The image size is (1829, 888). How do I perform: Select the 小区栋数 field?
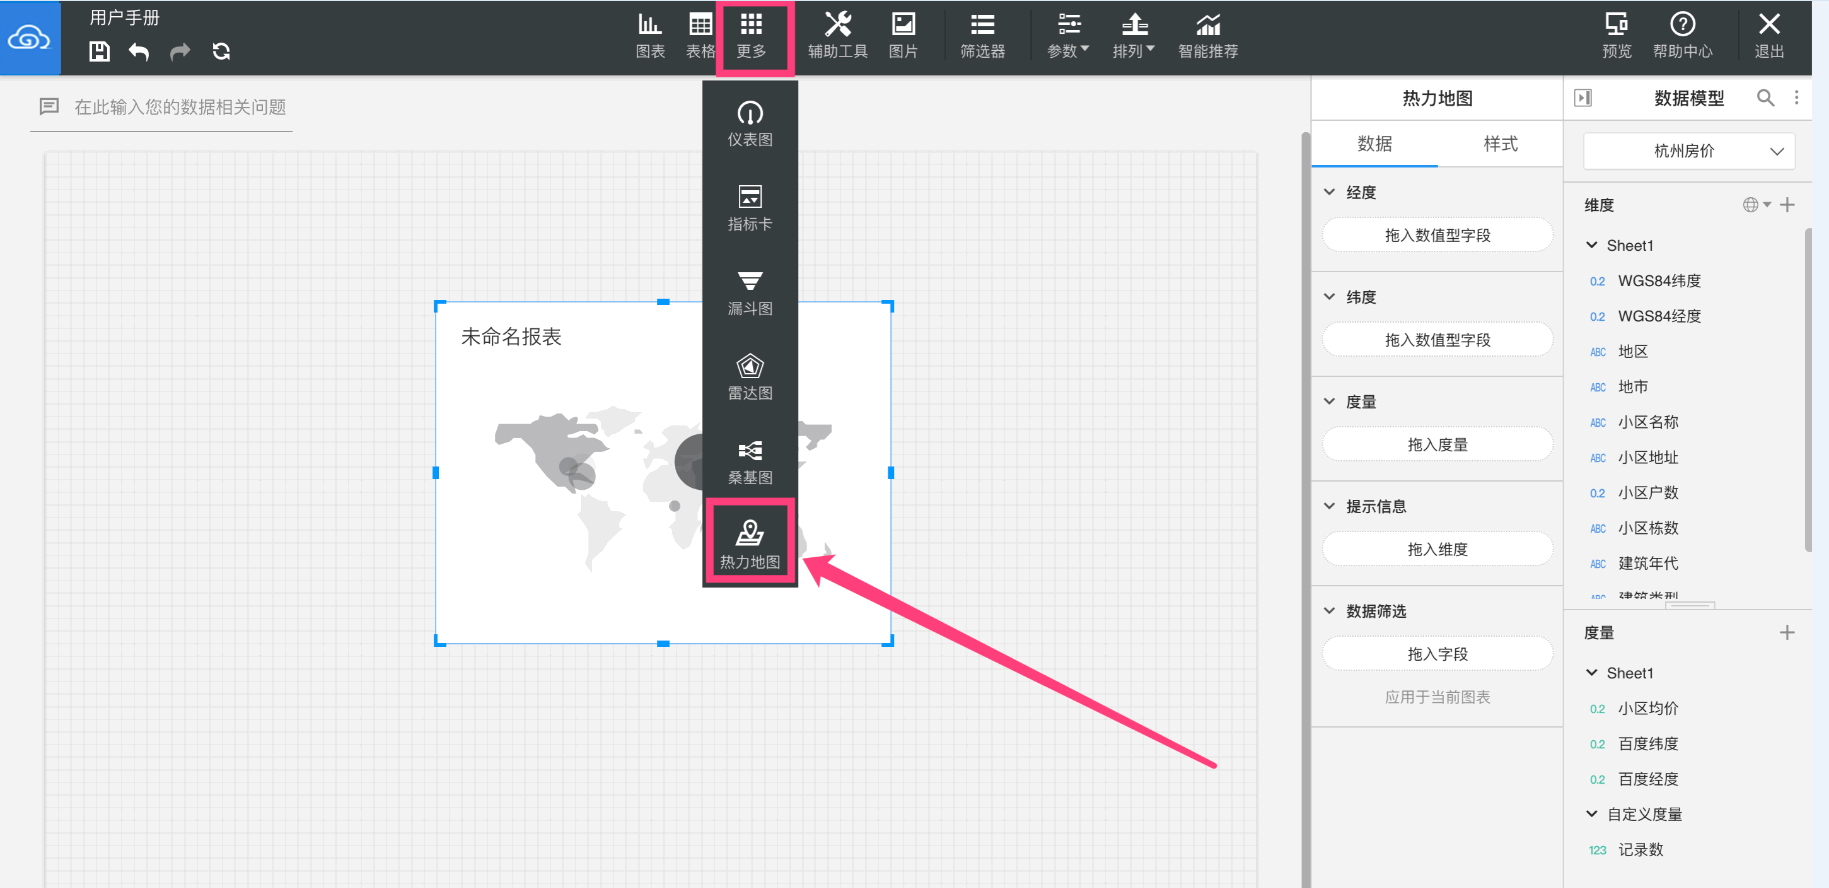pos(1648,528)
